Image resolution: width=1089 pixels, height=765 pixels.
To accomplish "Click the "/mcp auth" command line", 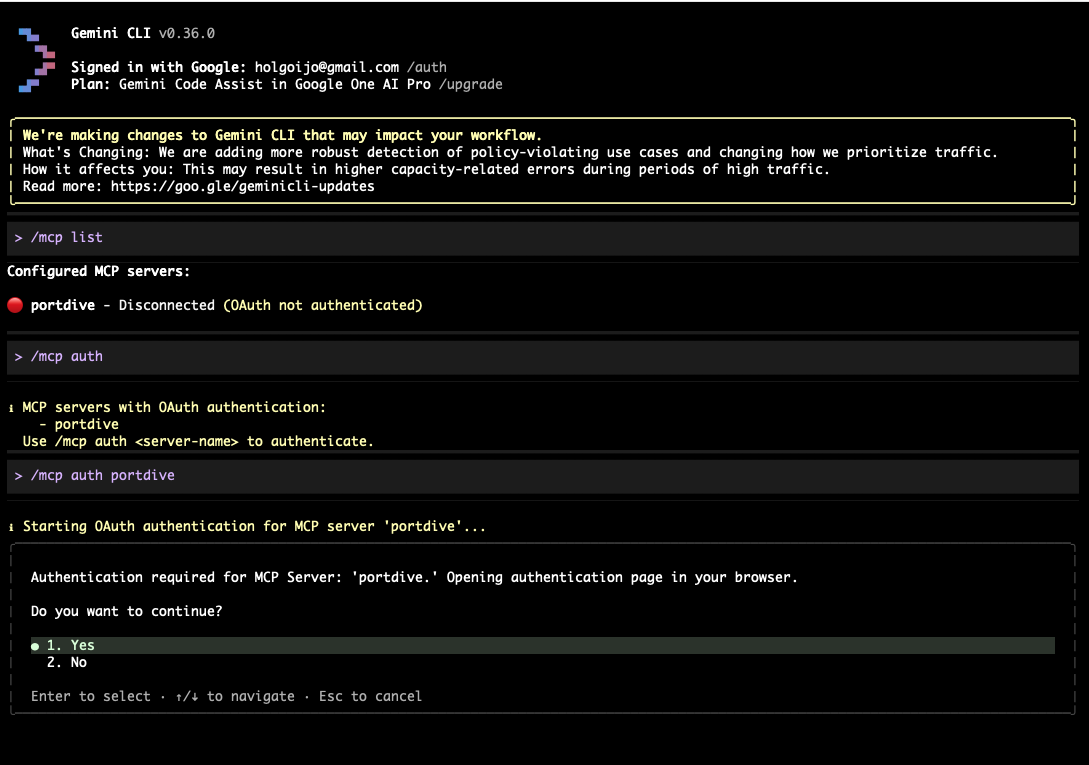I will click(542, 357).
